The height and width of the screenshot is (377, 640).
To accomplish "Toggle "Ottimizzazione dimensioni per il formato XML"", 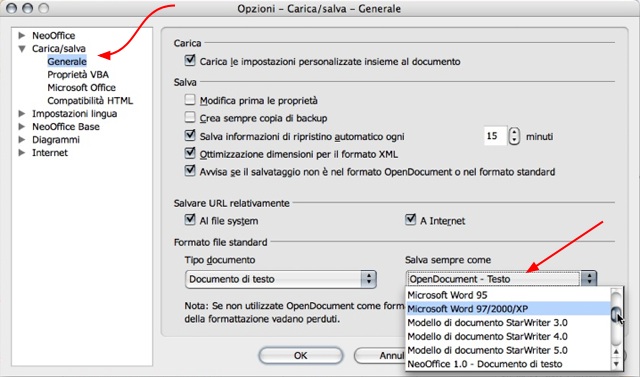I will [190, 153].
